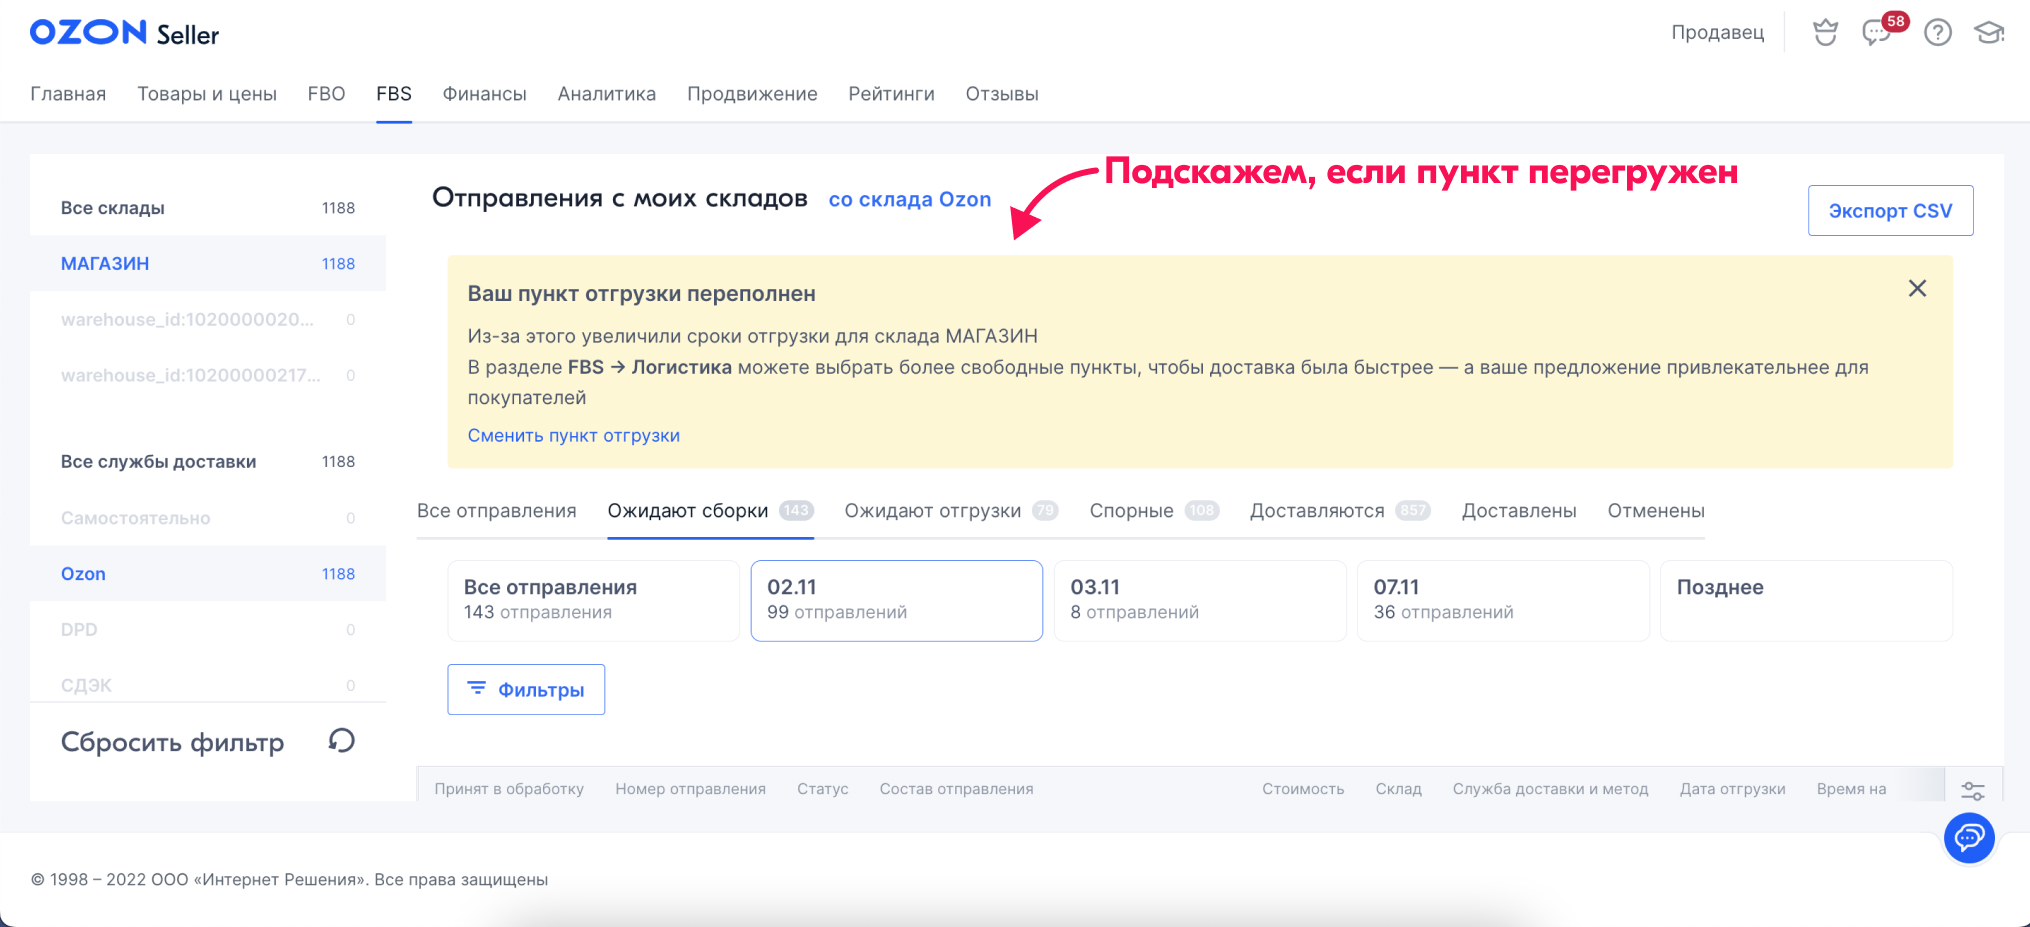Click the OZON Seller logo
Screen dimensions: 2030x927
coord(124,33)
